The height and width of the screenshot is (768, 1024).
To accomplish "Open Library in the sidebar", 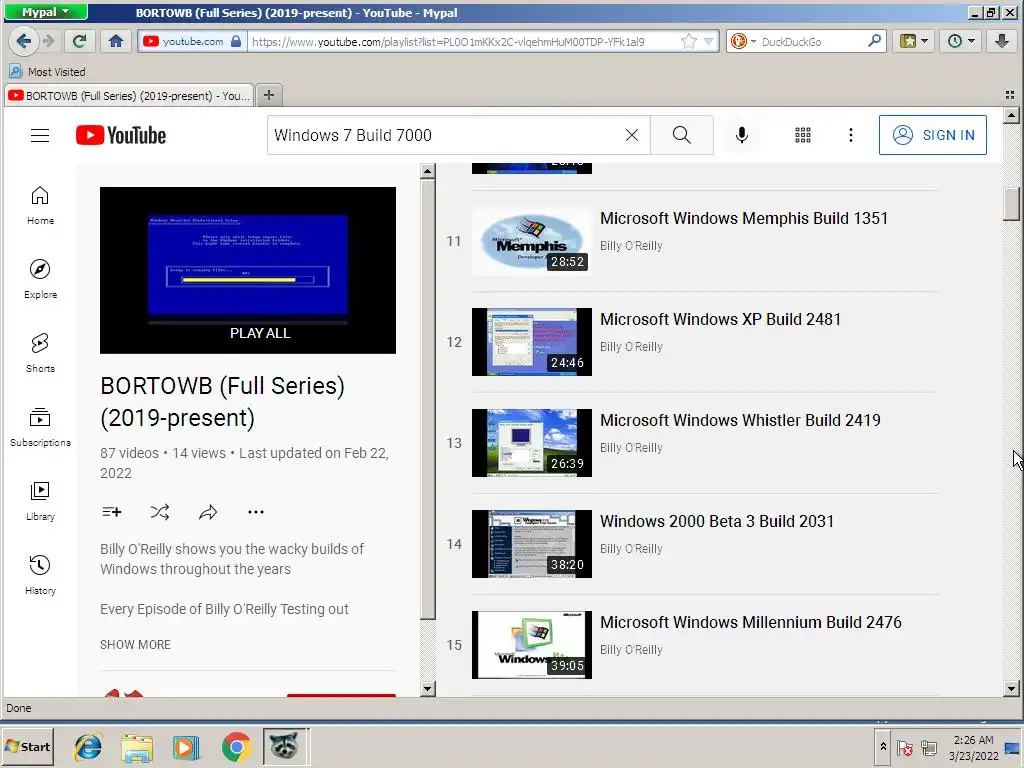I will 40,501.
